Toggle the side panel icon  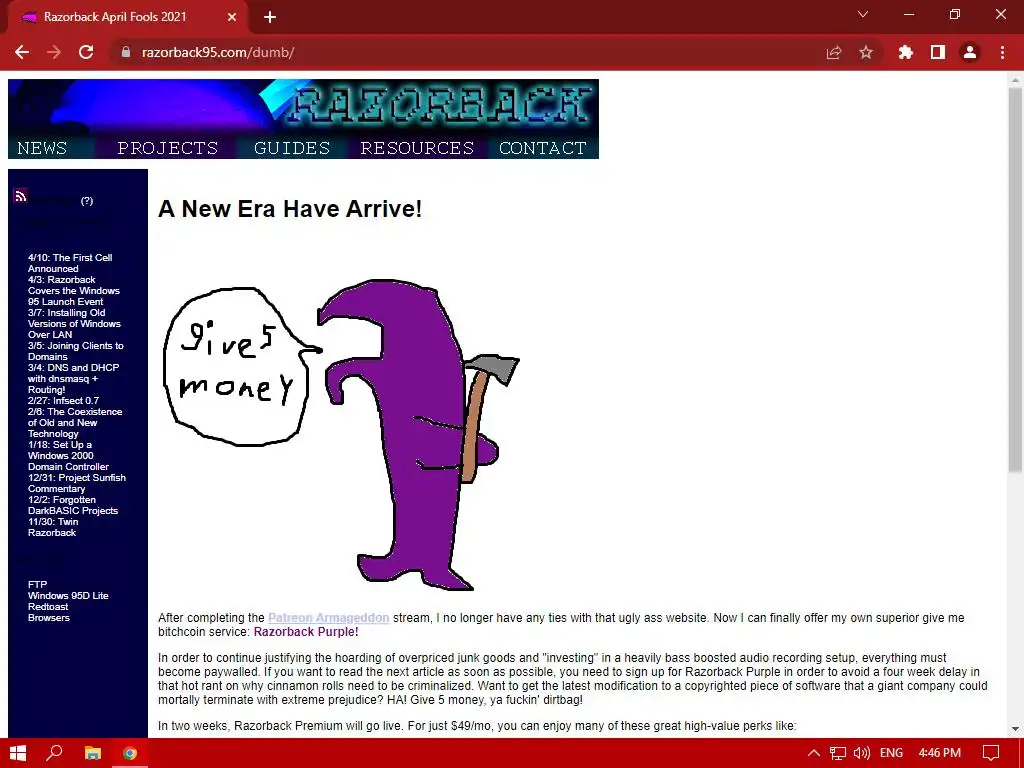[938, 52]
